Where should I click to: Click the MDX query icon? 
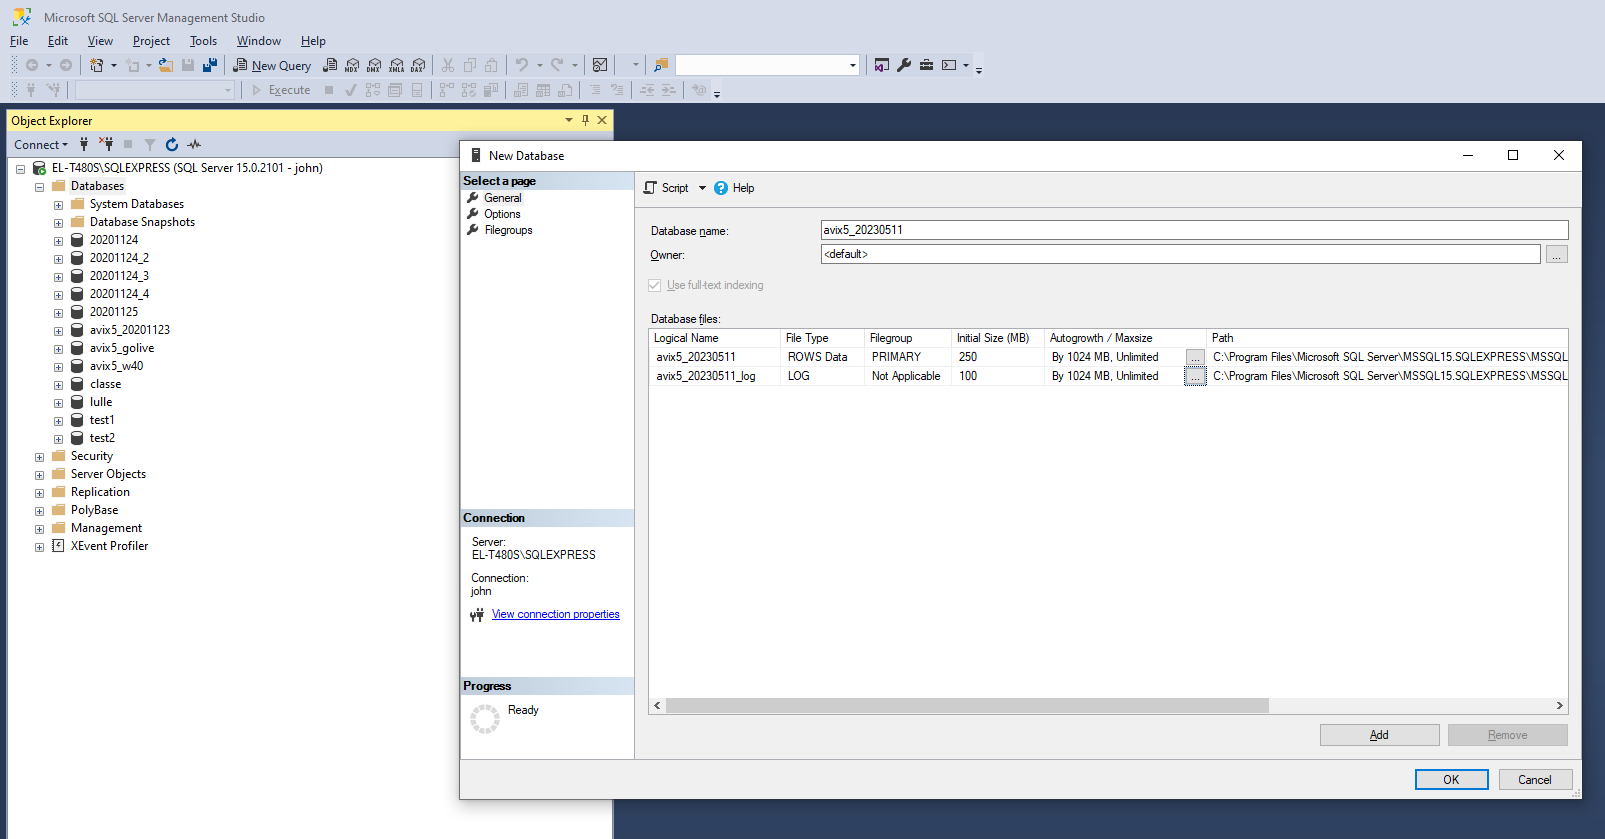point(352,65)
